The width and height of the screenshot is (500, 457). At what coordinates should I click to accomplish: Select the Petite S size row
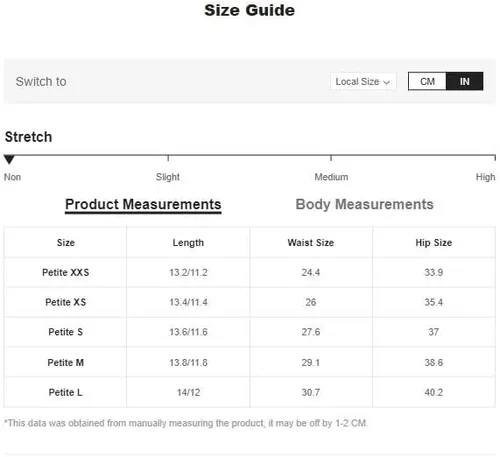point(249,332)
